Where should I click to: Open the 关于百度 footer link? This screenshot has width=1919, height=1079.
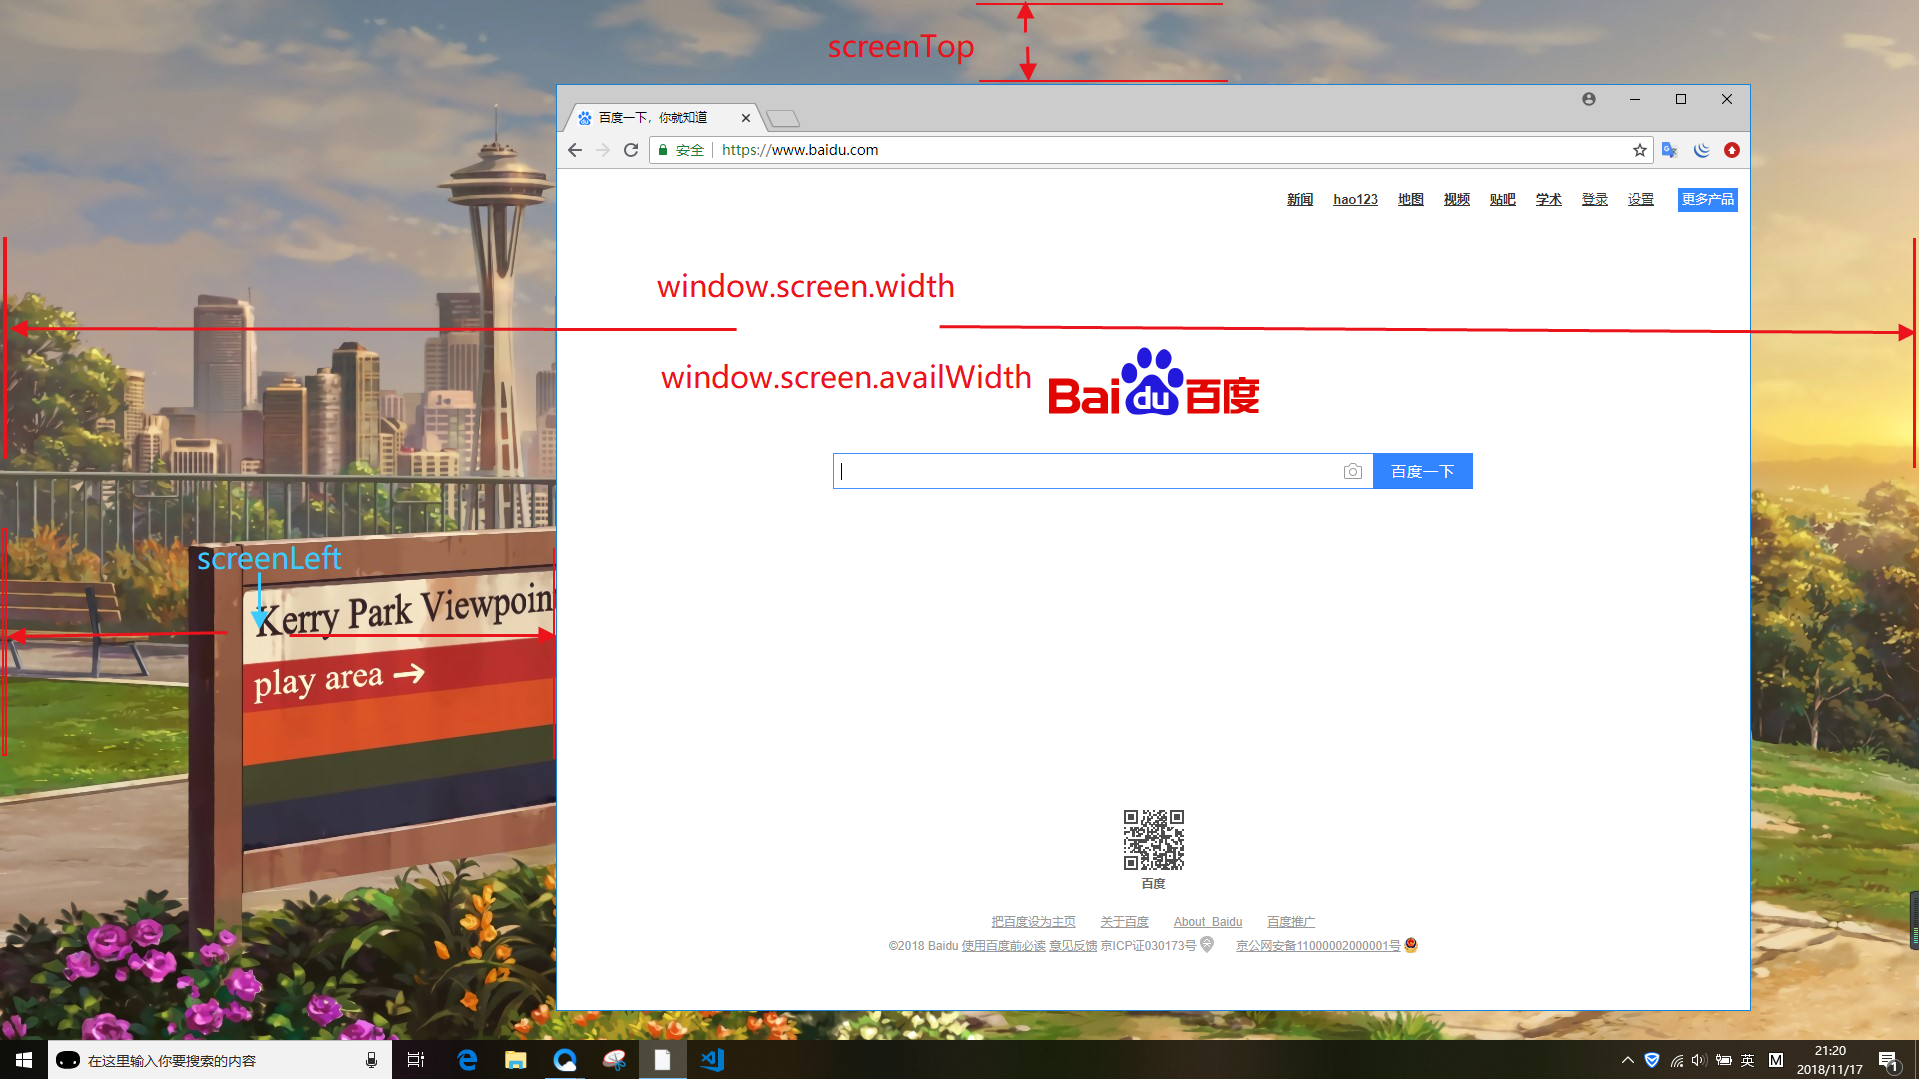tap(1124, 921)
